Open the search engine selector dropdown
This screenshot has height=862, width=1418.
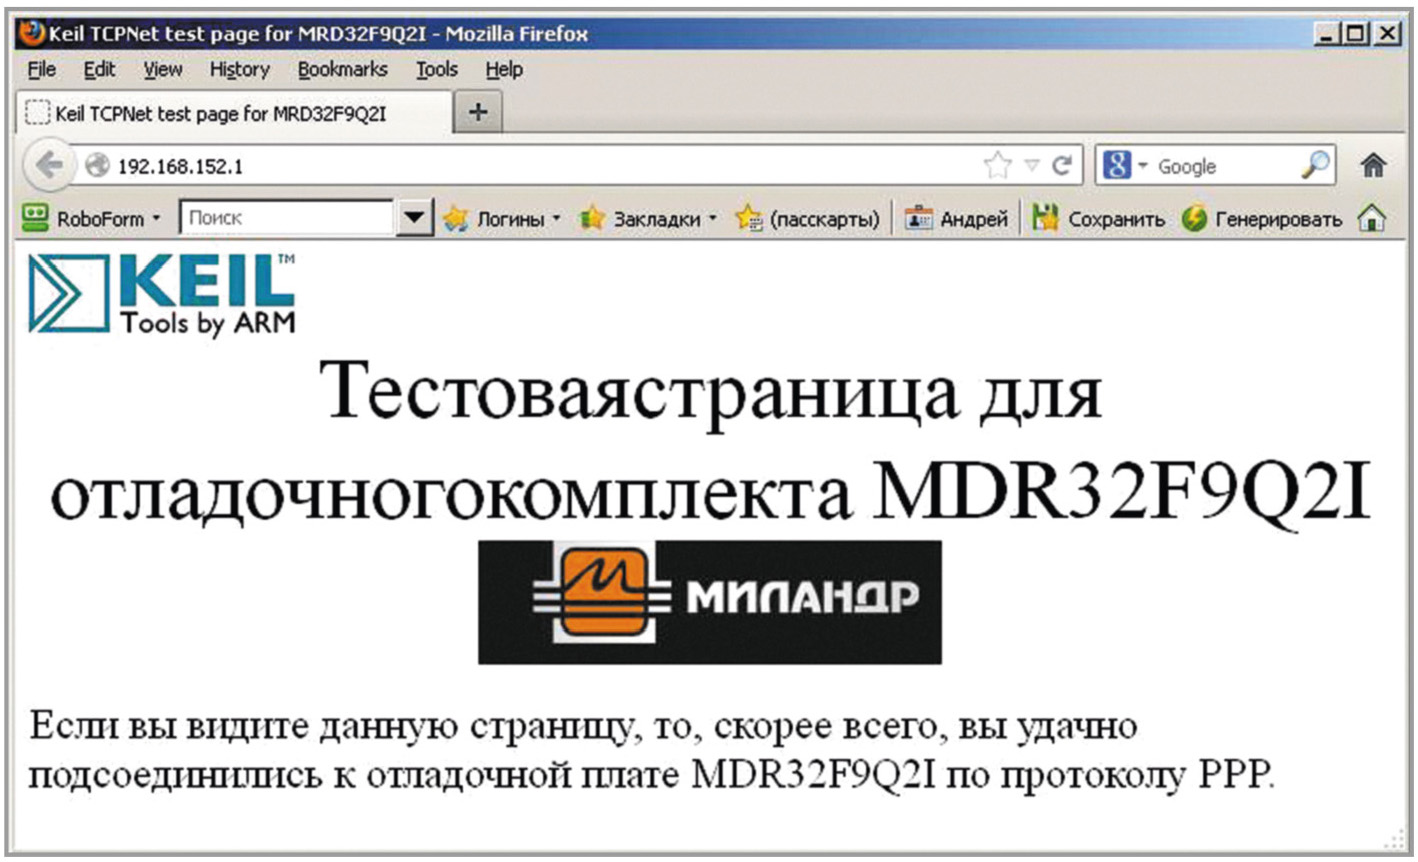point(1127,166)
